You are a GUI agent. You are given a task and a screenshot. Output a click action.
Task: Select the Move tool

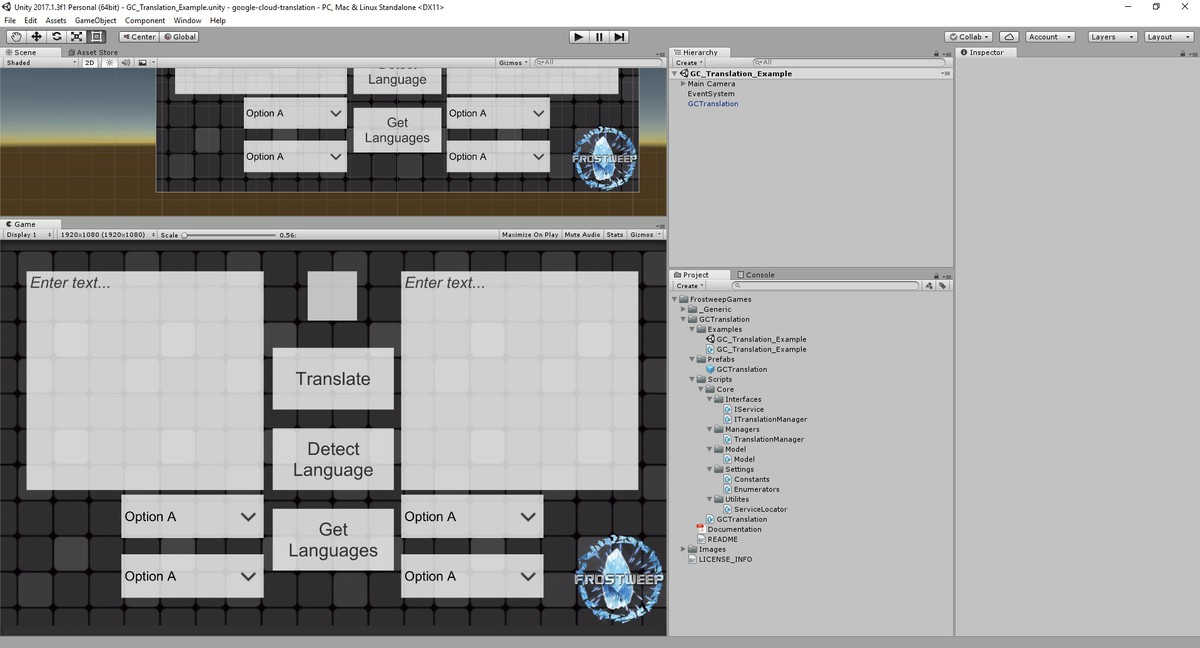(x=36, y=37)
